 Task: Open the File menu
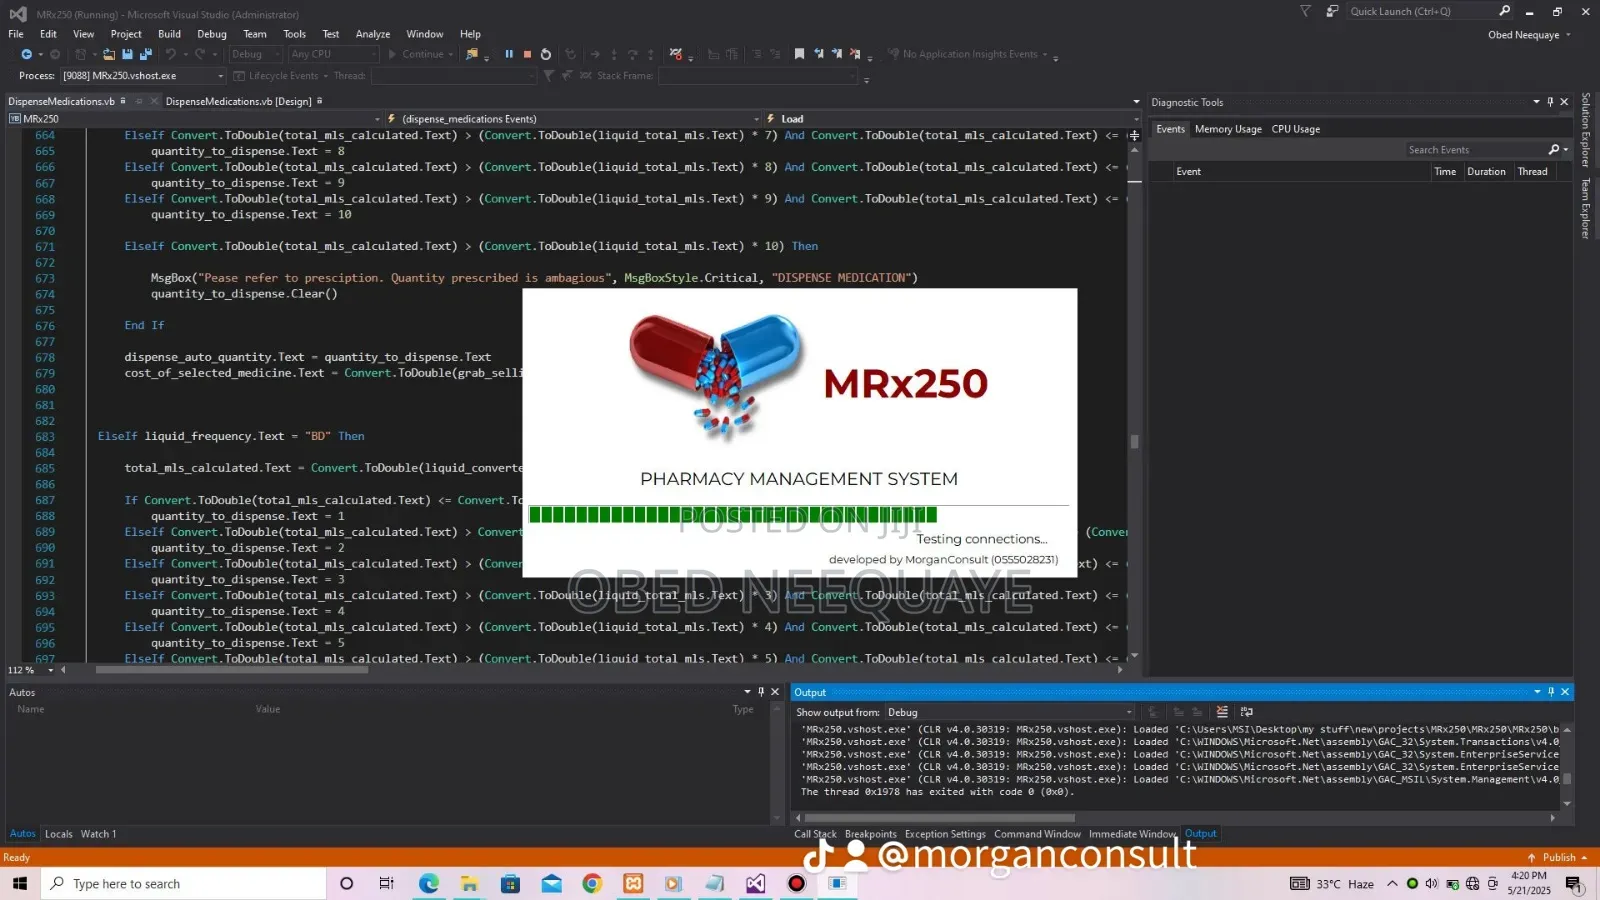pos(16,34)
